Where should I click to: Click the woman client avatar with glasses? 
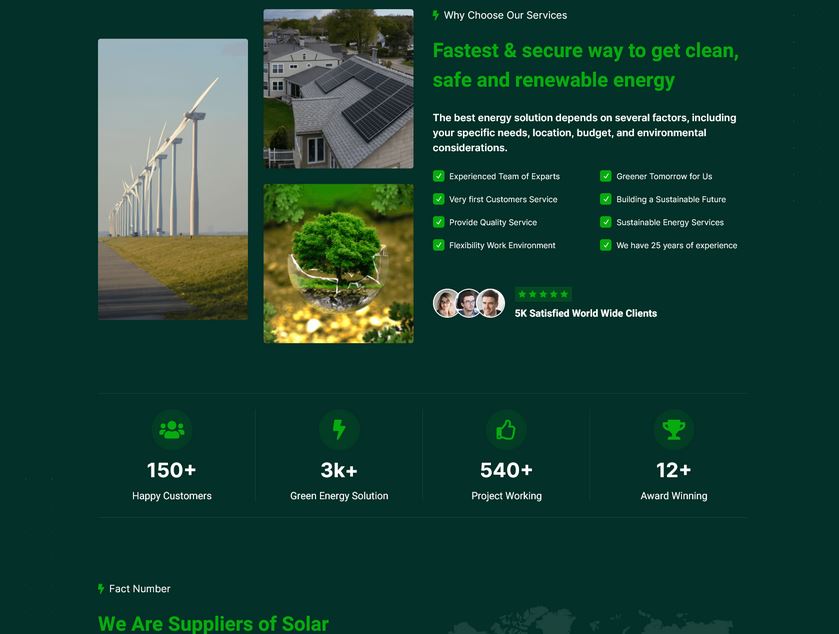(x=446, y=303)
